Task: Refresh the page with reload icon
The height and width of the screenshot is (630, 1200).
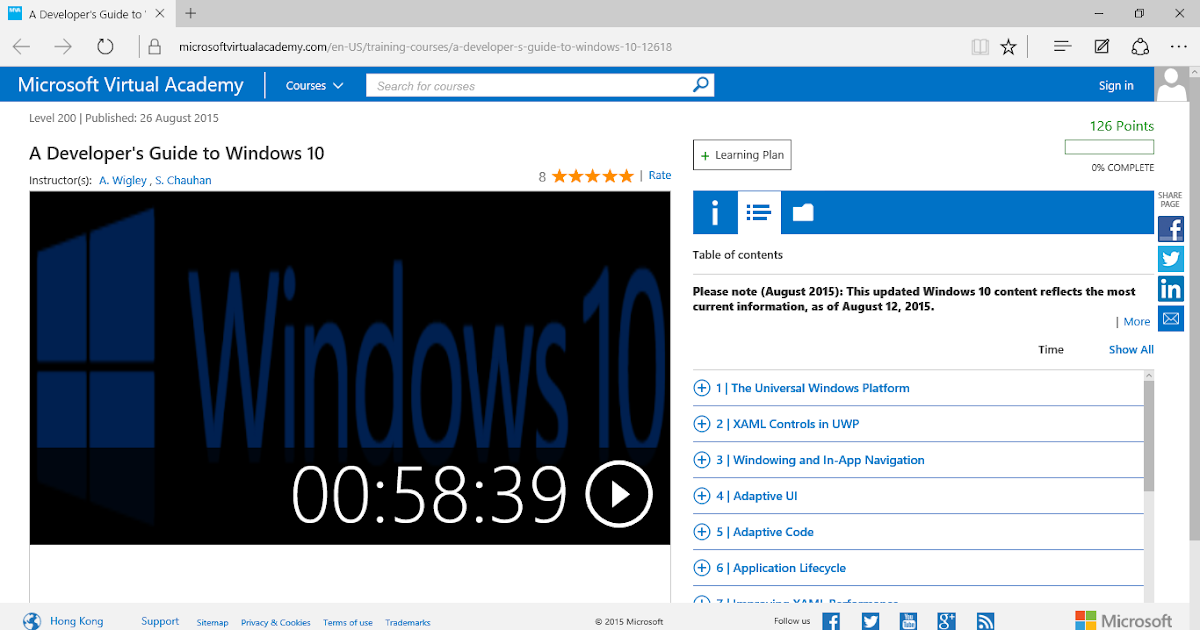Action: tap(105, 47)
